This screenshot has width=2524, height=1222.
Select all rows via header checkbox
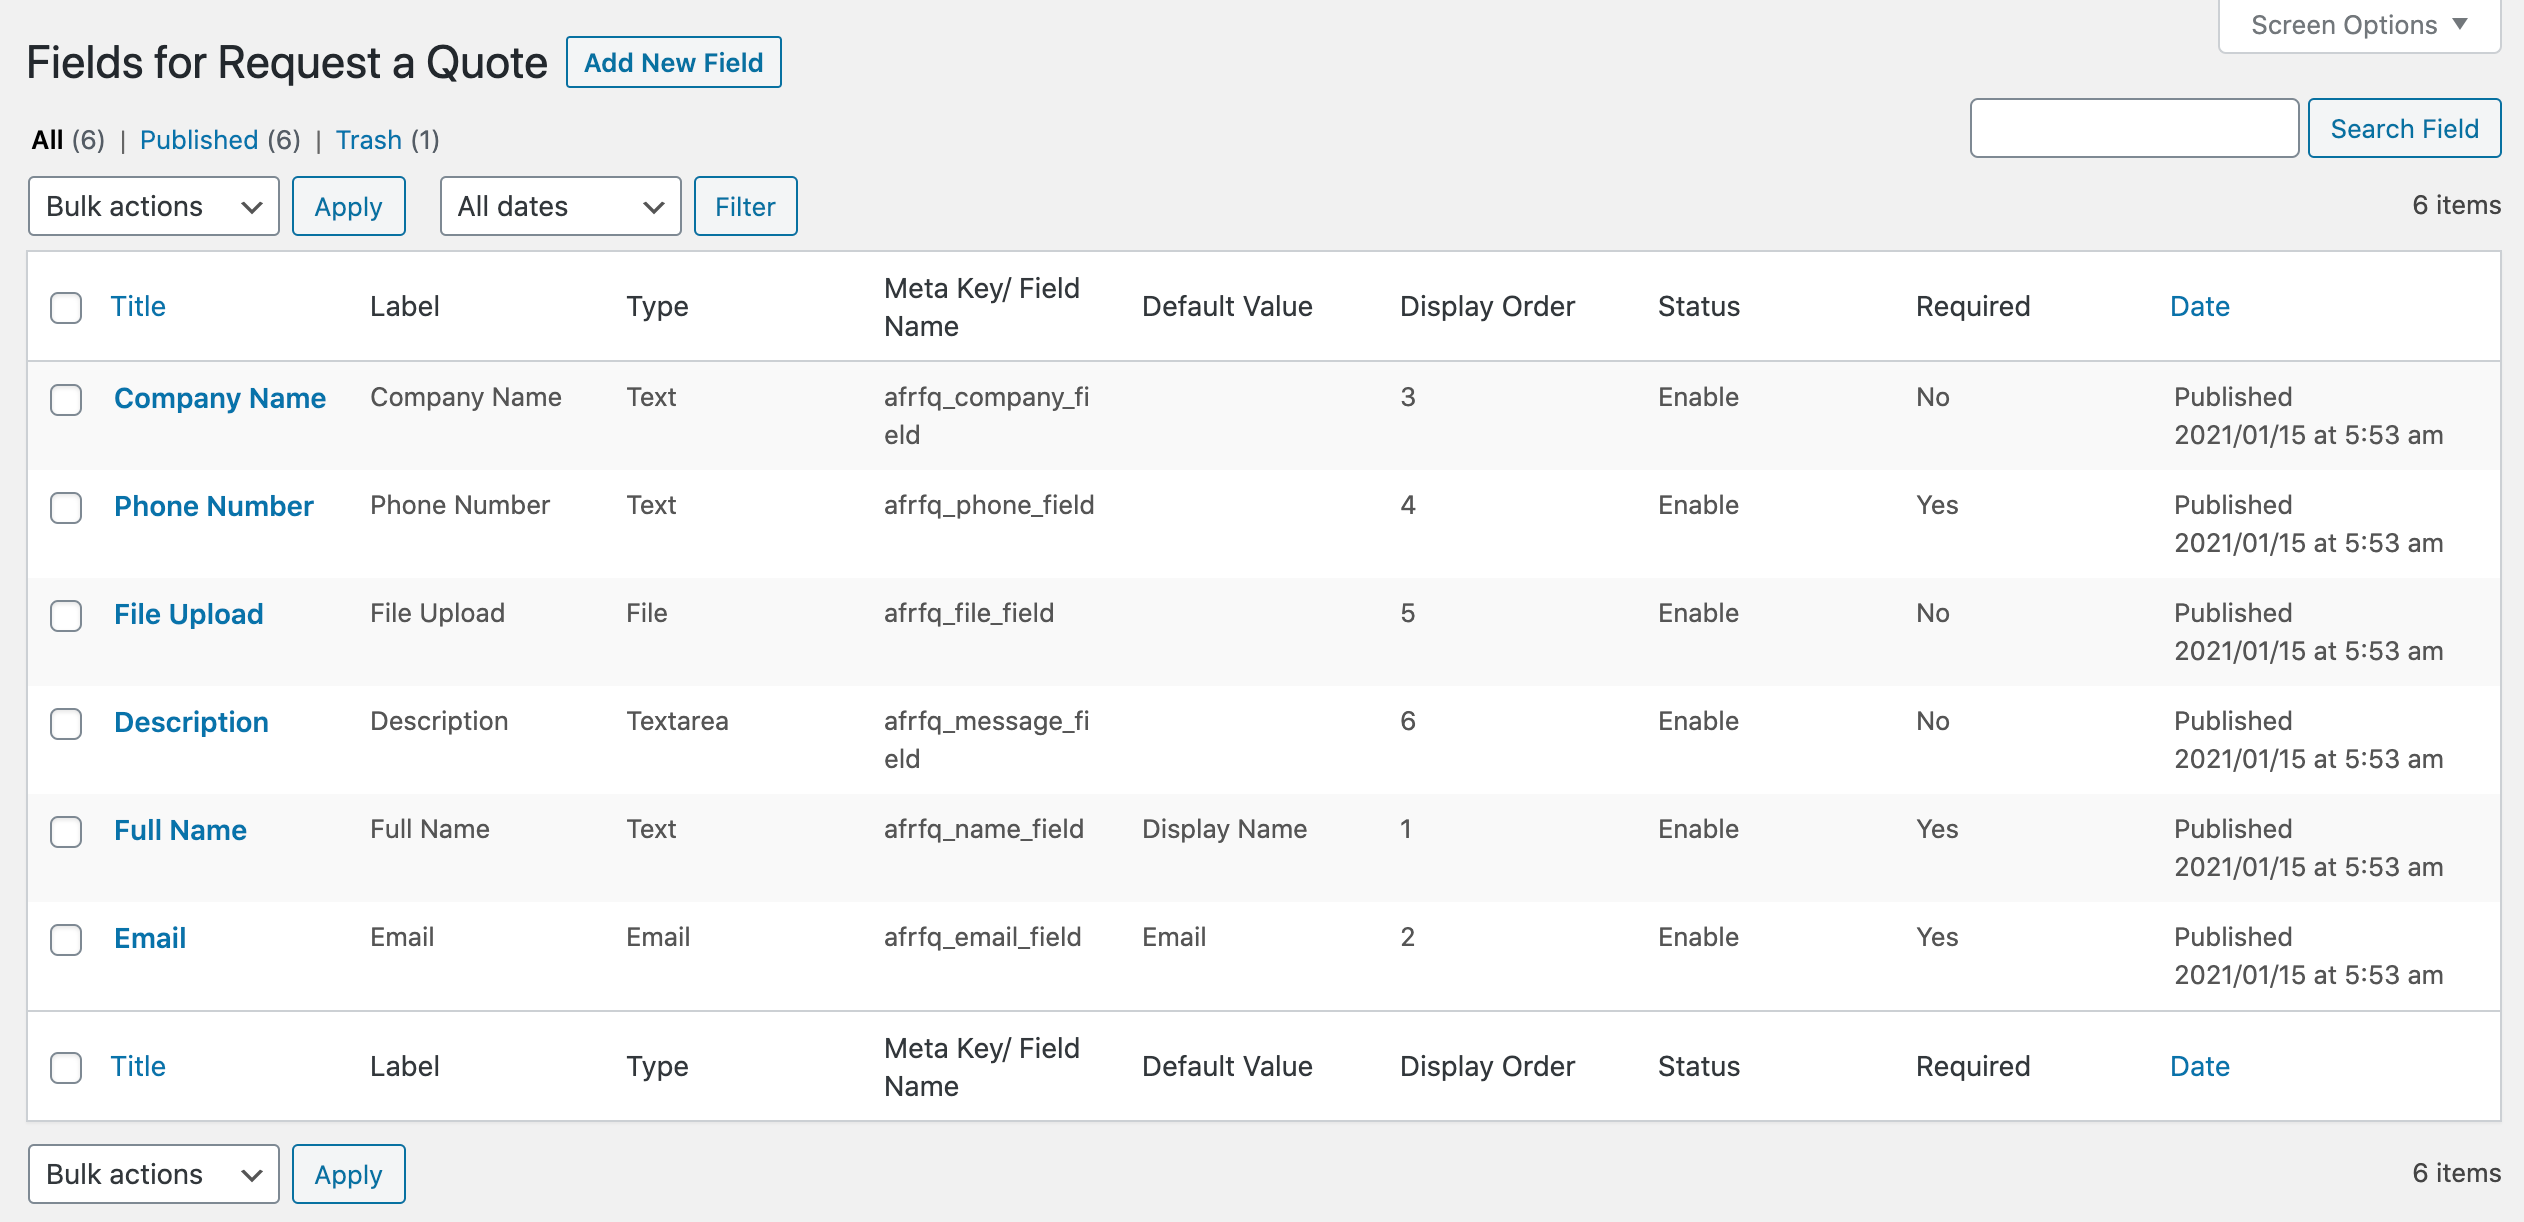[66, 307]
